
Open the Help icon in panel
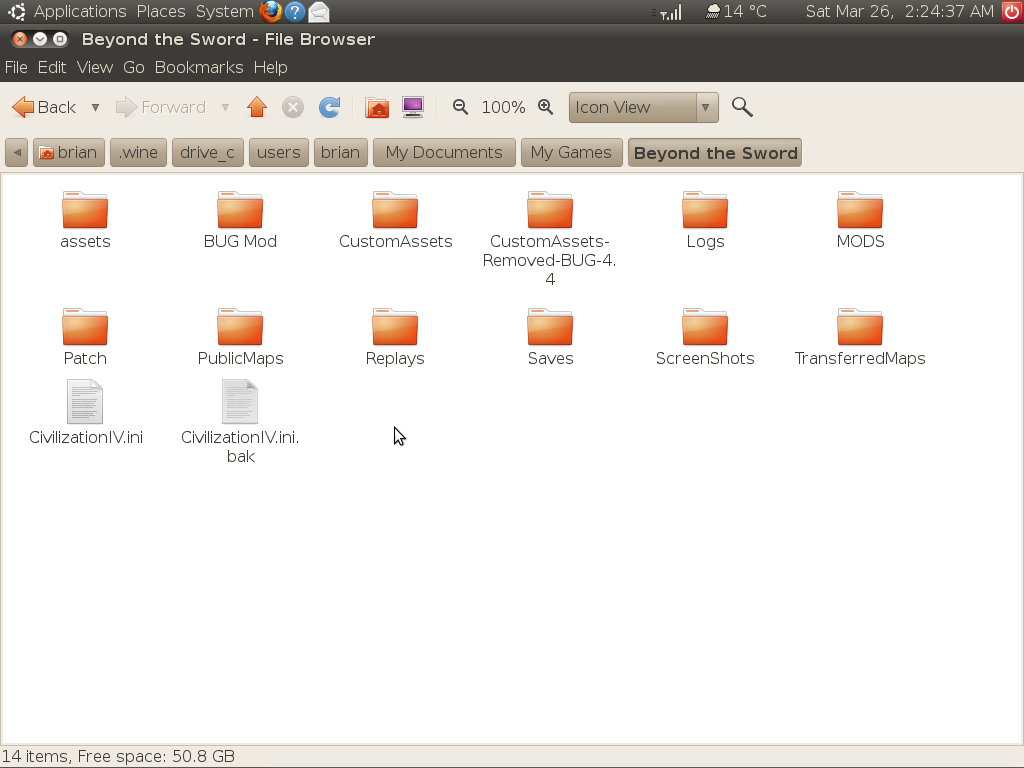295,12
